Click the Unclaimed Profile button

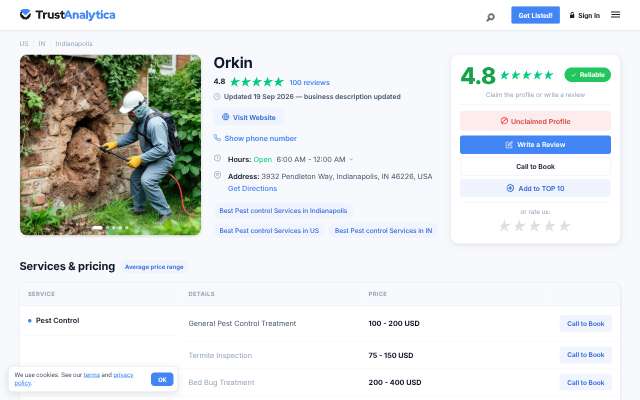pos(535,121)
